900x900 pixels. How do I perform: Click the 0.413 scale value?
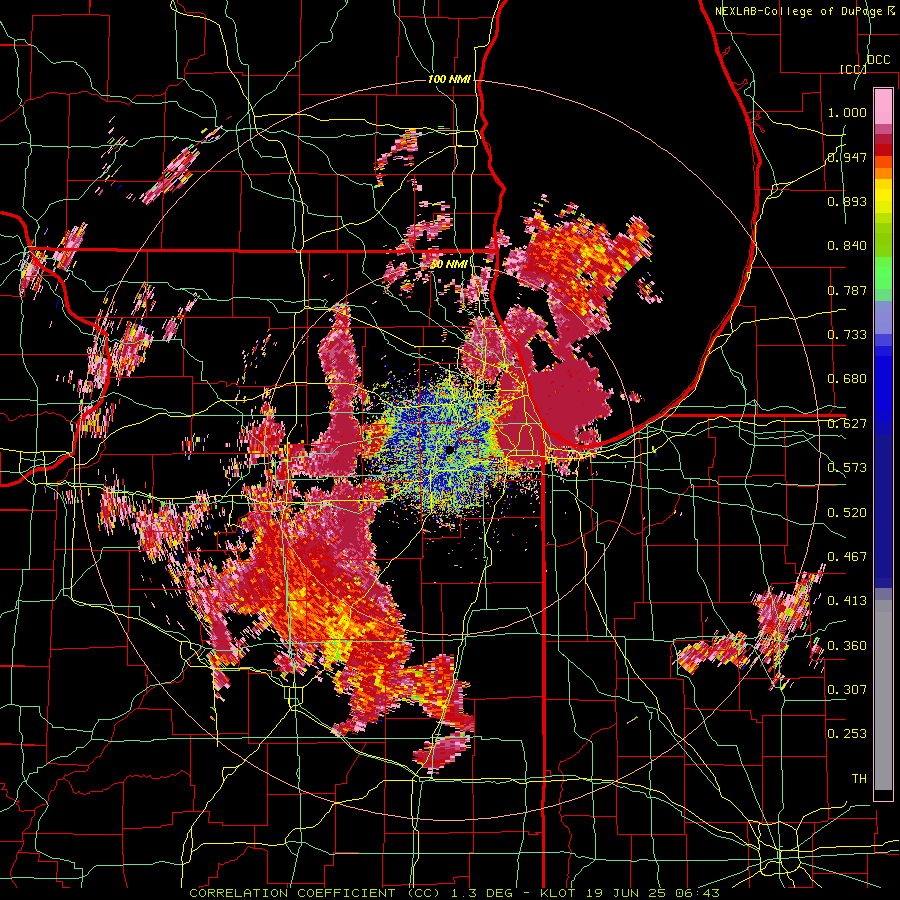[847, 601]
